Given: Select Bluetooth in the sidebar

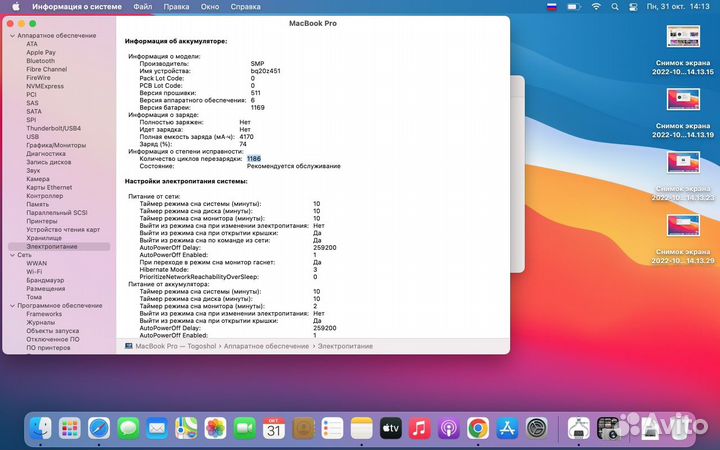Looking at the screenshot, I should click(40, 61).
